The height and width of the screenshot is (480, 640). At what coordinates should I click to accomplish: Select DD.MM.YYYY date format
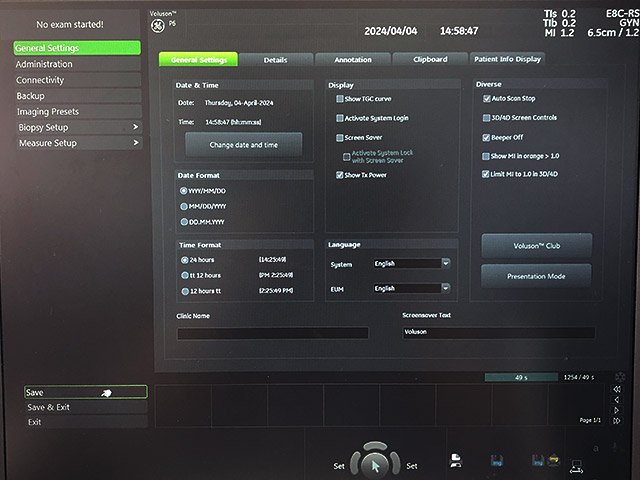pos(184,222)
